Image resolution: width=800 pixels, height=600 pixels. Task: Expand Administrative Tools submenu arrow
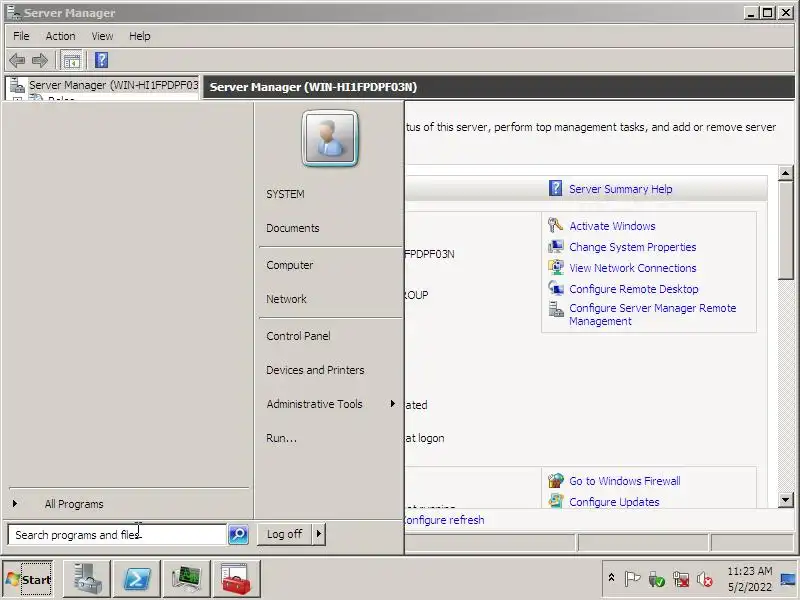click(x=392, y=404)
